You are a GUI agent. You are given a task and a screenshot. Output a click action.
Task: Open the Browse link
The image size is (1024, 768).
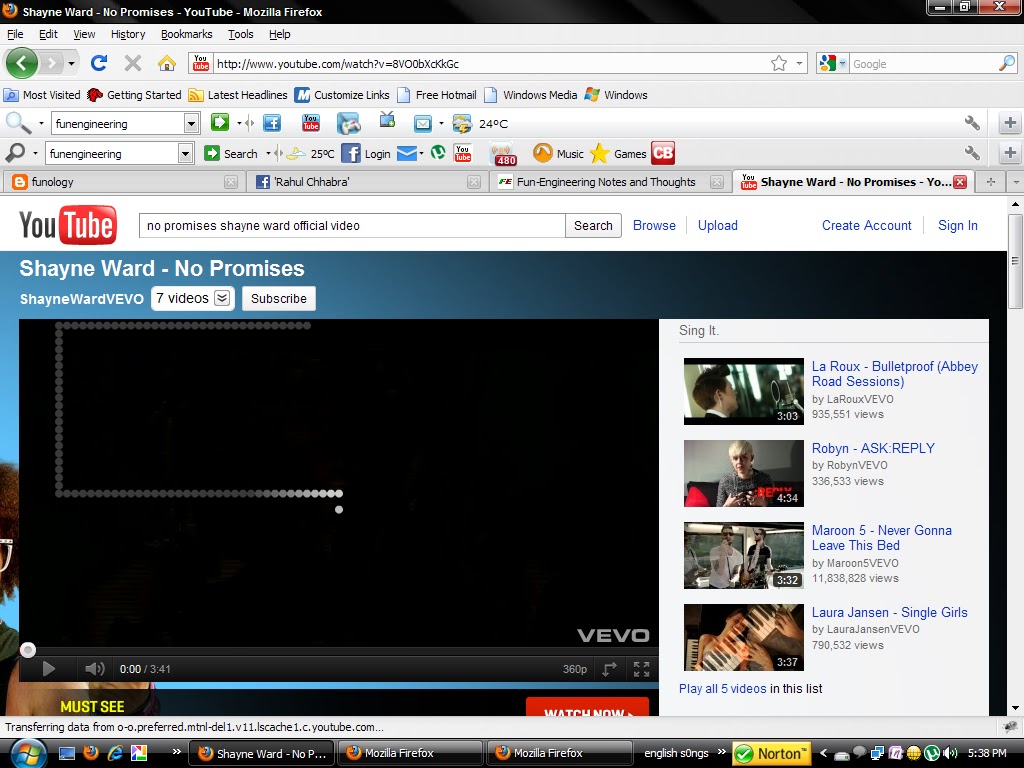pyautogui.click(x=654, y=225)
